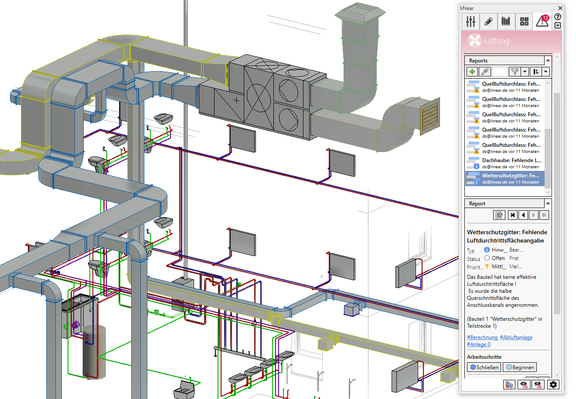The height and width of the screenshot is (399, 576).
Task: Click the Offen status radio circle
Action: (487, 258)
